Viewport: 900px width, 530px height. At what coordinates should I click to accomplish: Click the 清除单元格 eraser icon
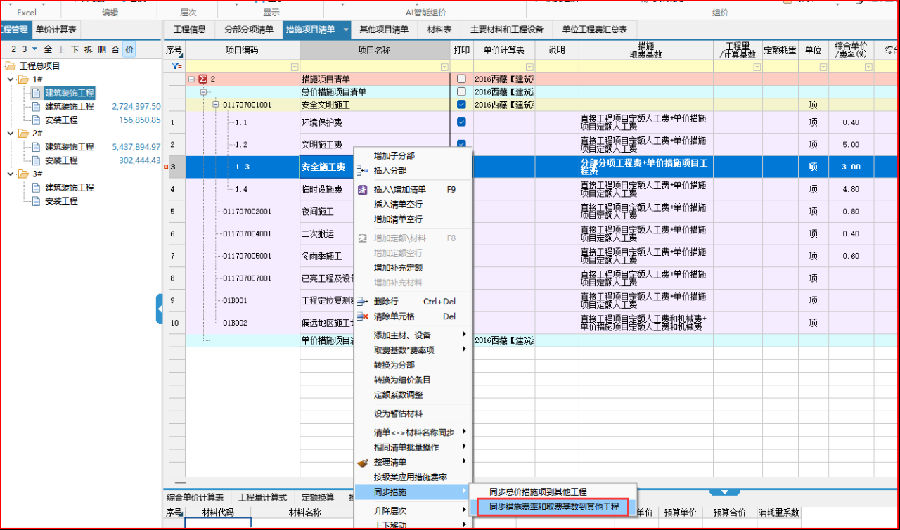(363, 316)
